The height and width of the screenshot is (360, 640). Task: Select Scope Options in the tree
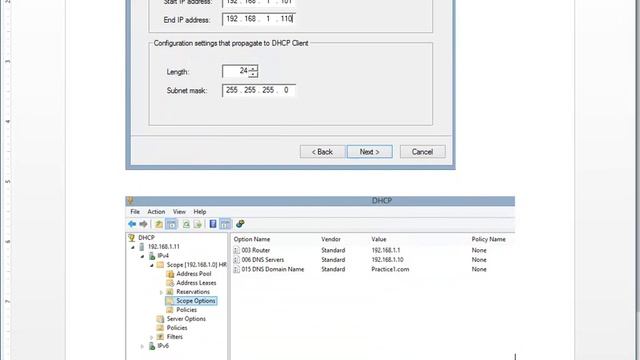[x=196, y=301]
